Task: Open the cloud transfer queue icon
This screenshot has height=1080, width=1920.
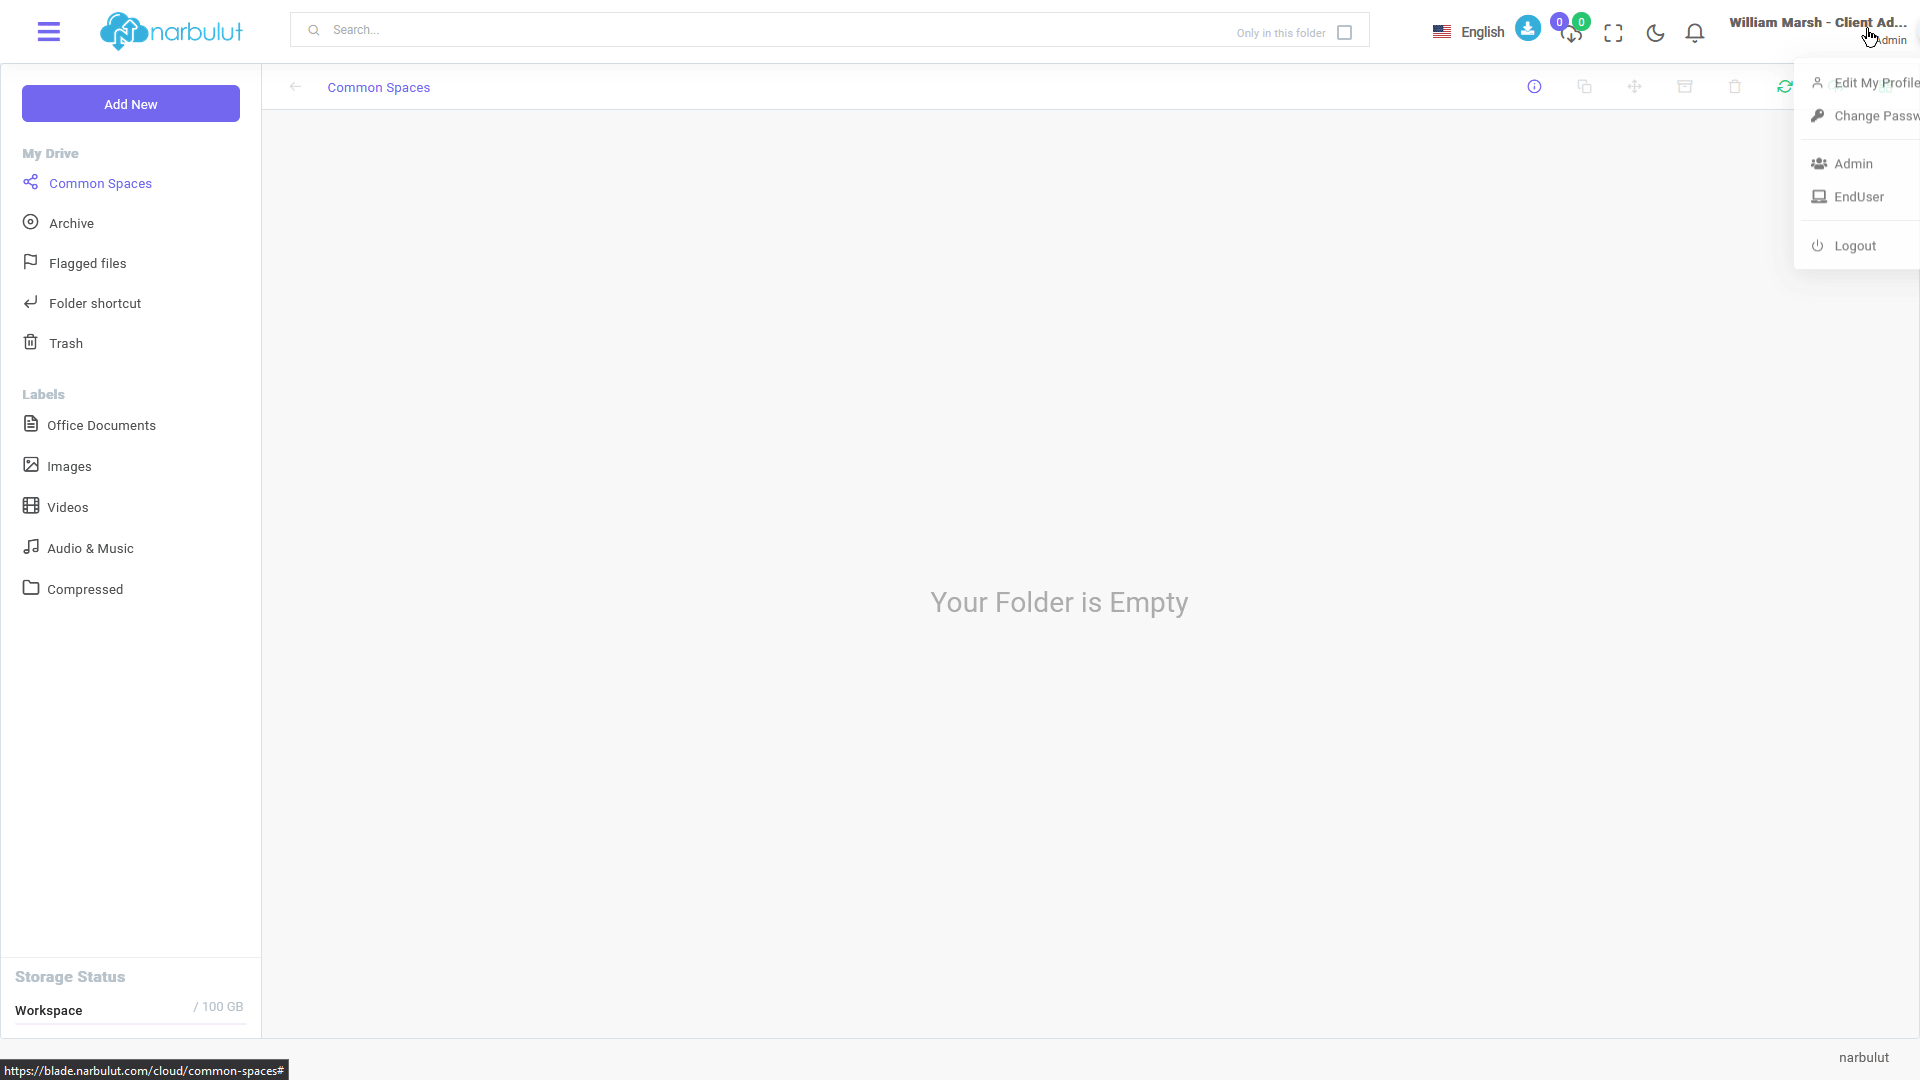Action: pyautogui.click(x=1571, y=33)
